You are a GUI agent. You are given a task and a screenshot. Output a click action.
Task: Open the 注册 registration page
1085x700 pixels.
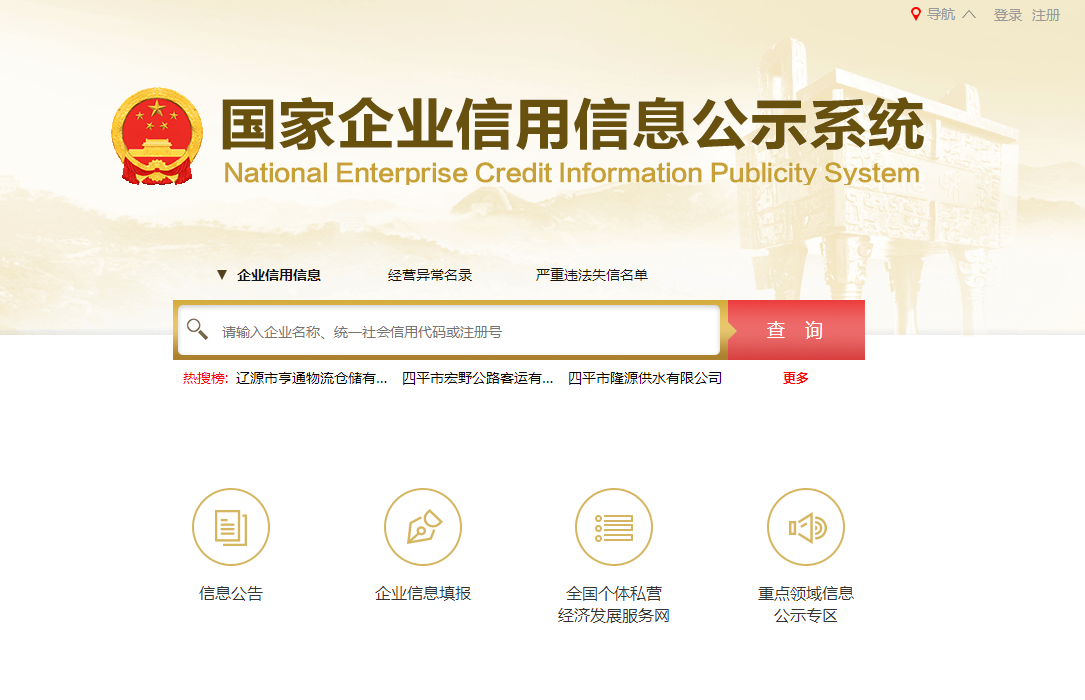click(1046, 15)
